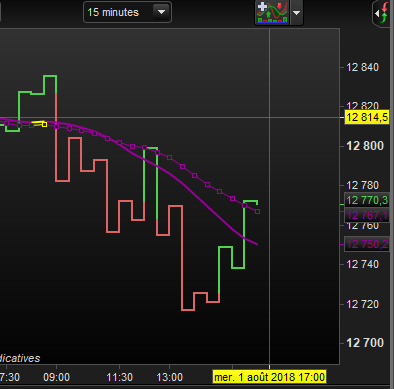Image resolution: width=394 pixels, height=389 pixels.
Task: Select the yellow 12 814,5 cursor price label
Action: 367,117
